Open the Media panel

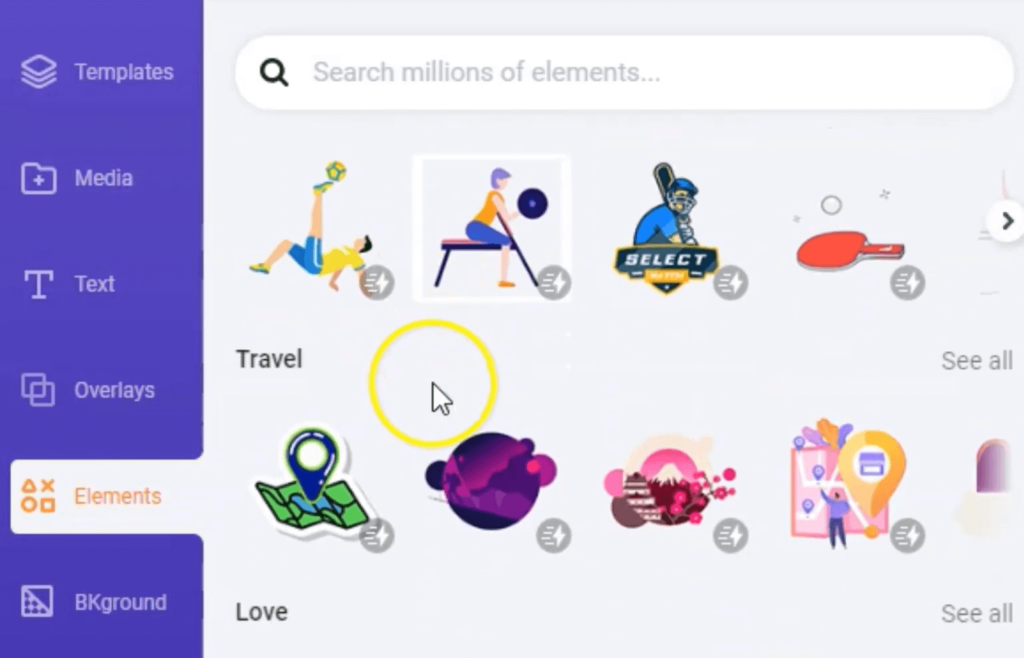click(77, 178)
